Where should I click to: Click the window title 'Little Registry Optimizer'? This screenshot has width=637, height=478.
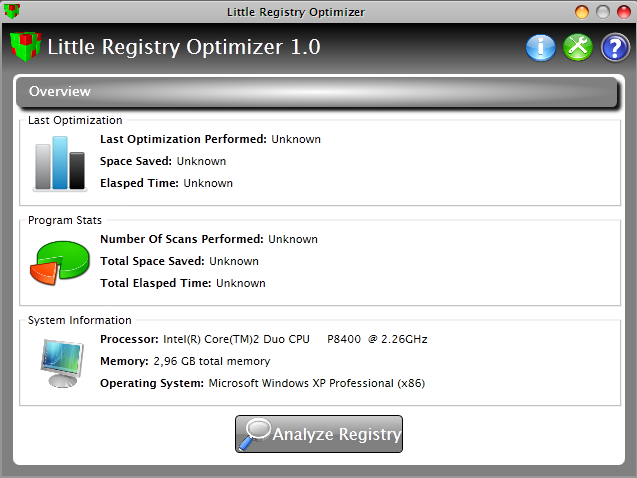(296, 12)
